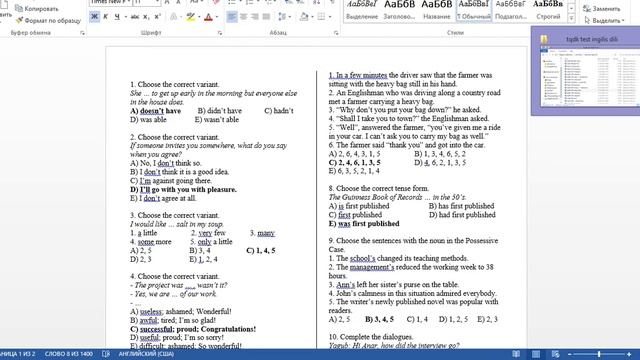Toggle Underline (Ч) formatting

point(117,17)
